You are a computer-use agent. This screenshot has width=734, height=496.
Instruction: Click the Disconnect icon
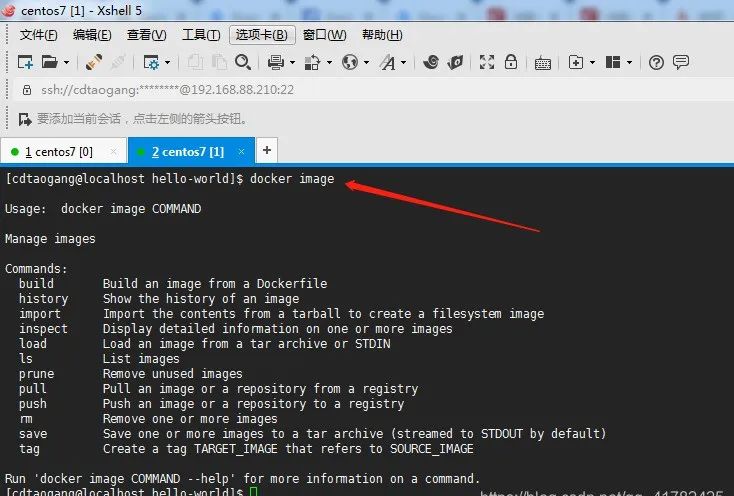tap(118, 62)
